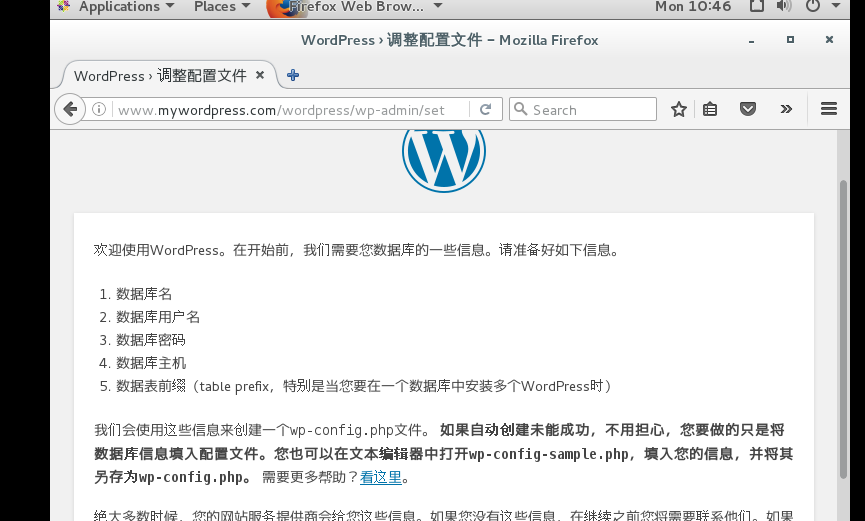Save page to Pocket
Viewport: 865px width, 521px height.
click(x=747, y=109)
